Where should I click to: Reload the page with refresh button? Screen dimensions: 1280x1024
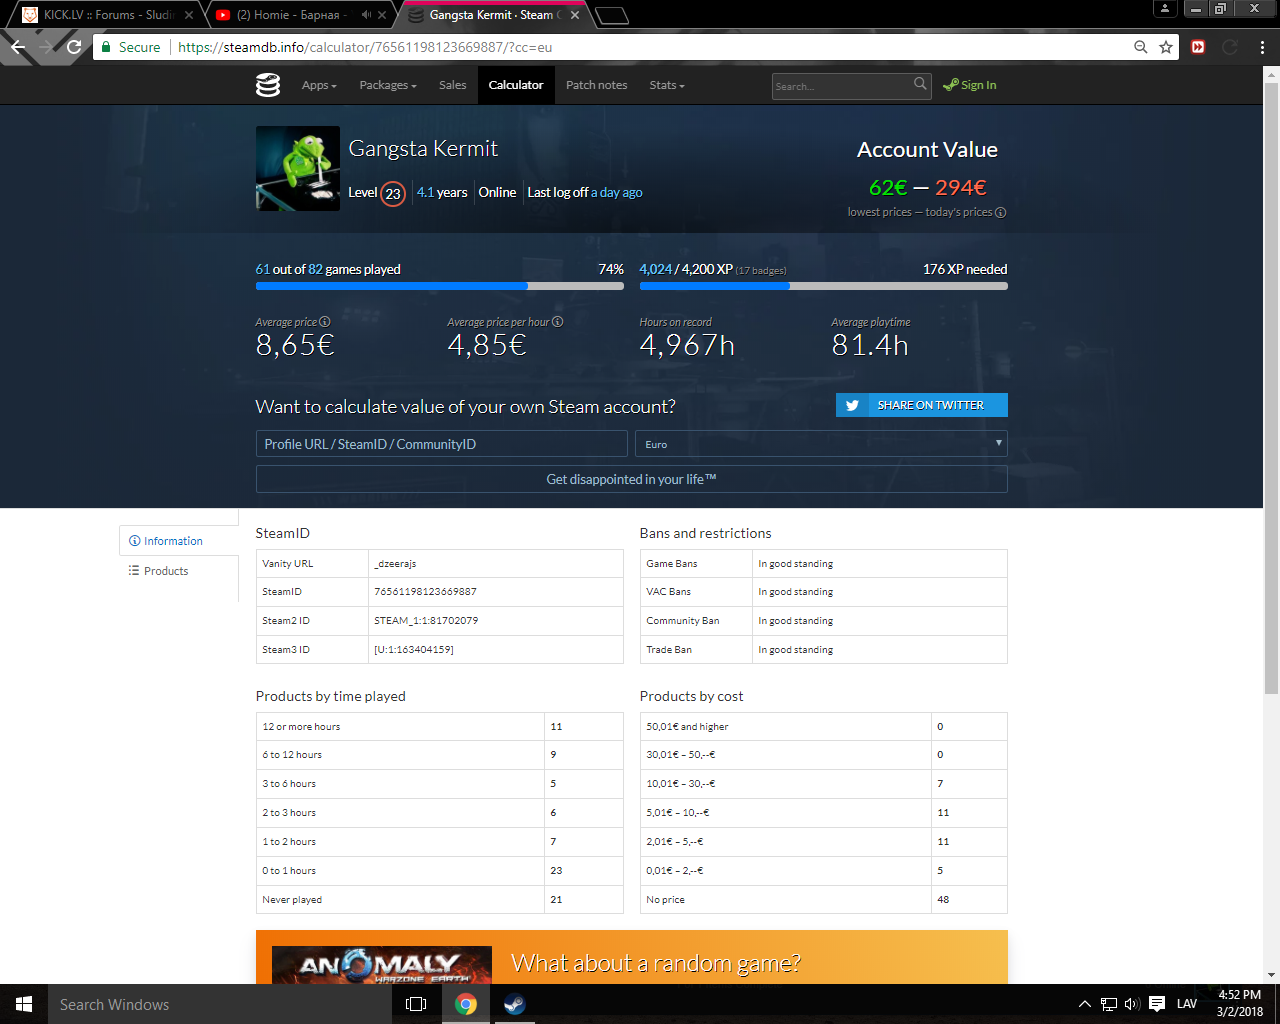(74, 47)
